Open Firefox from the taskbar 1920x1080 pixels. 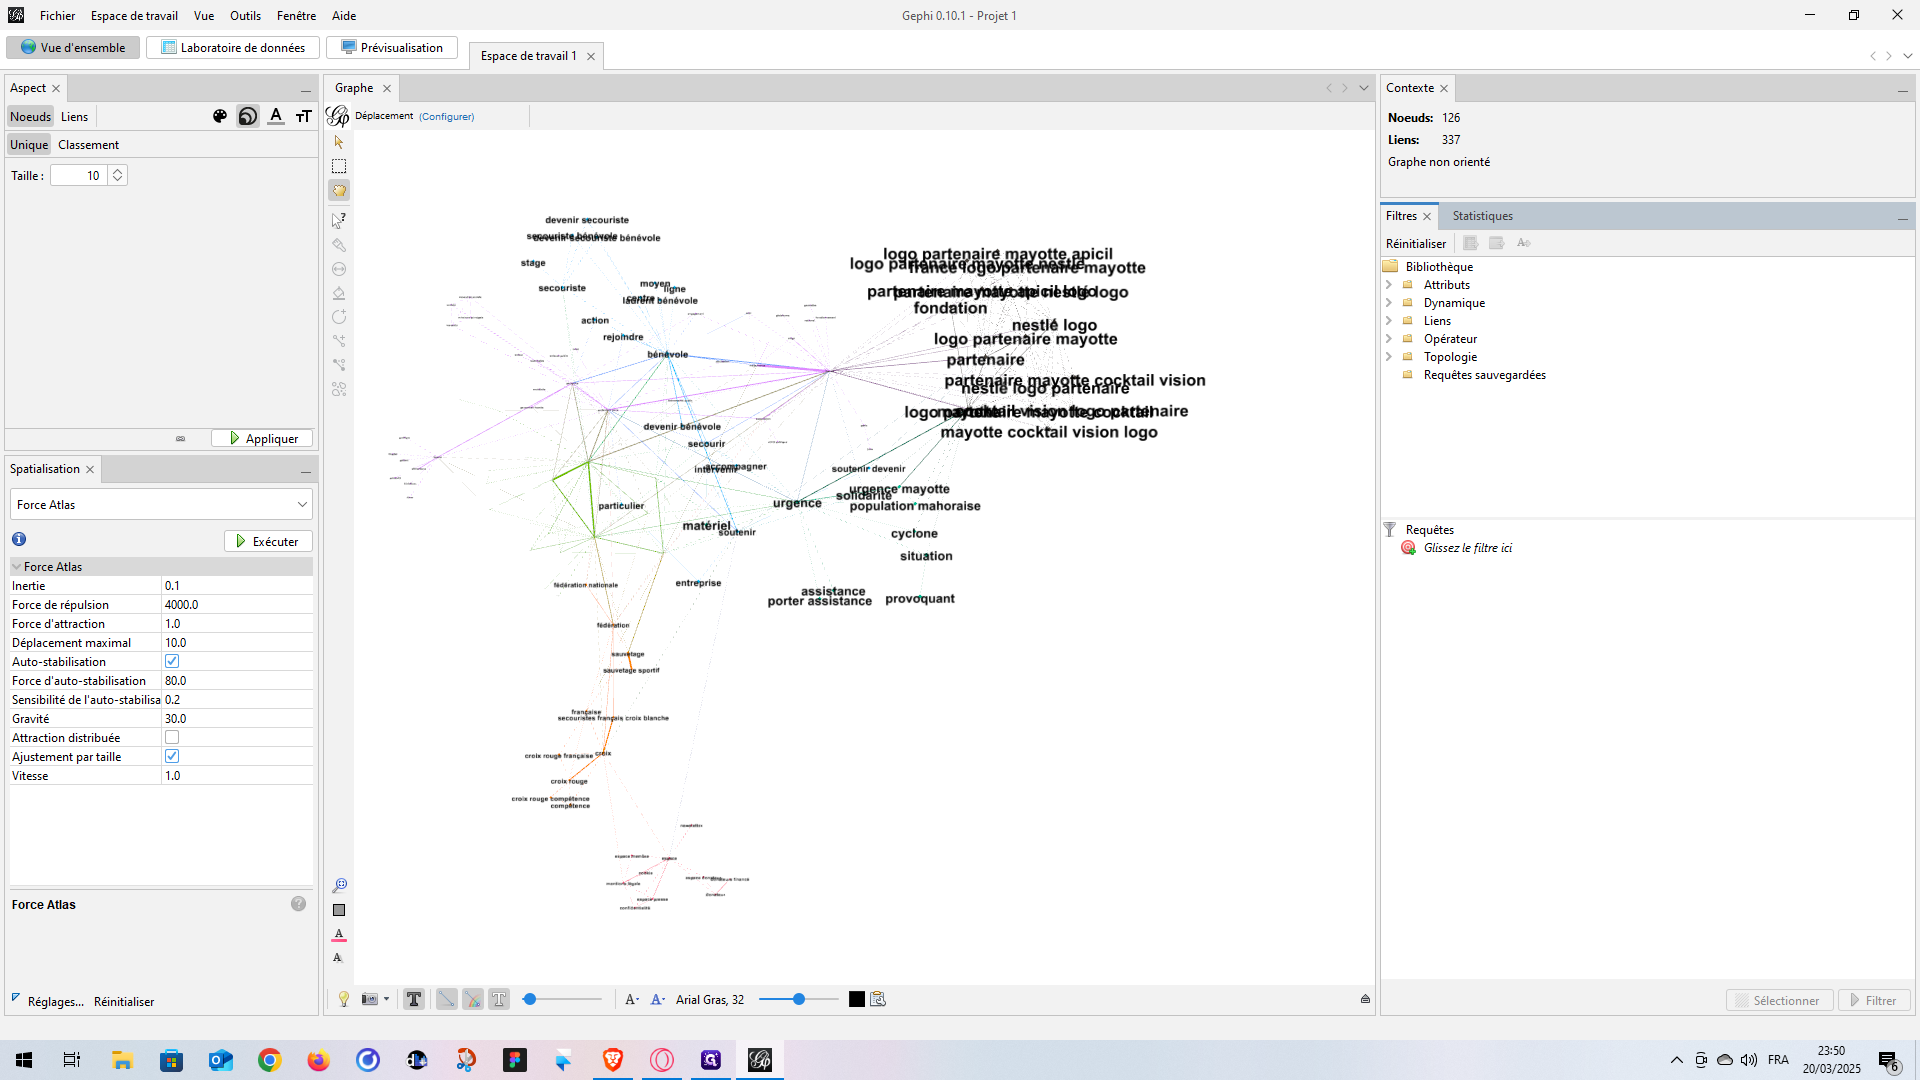[x=319, y=1060]
